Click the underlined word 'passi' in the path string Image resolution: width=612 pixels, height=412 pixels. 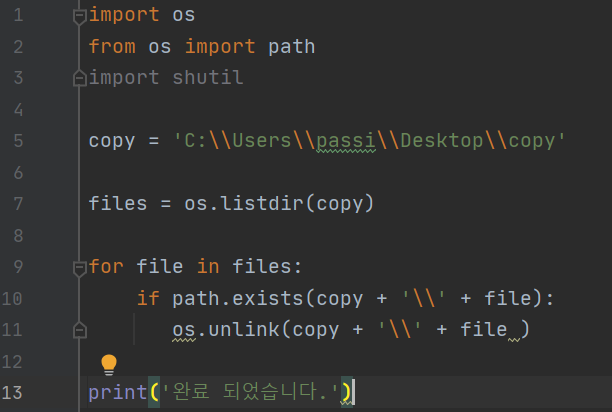(346, 141)
